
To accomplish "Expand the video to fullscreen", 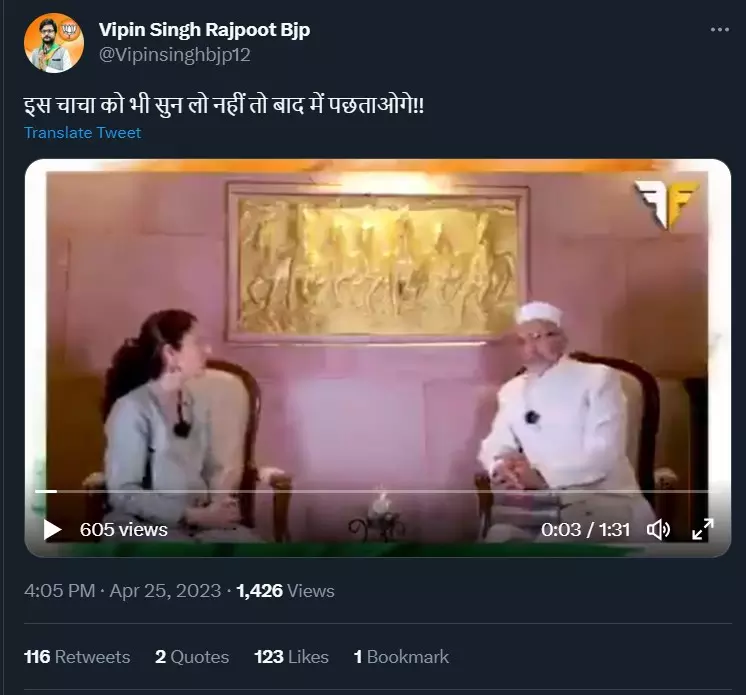I will coord(703,529).
